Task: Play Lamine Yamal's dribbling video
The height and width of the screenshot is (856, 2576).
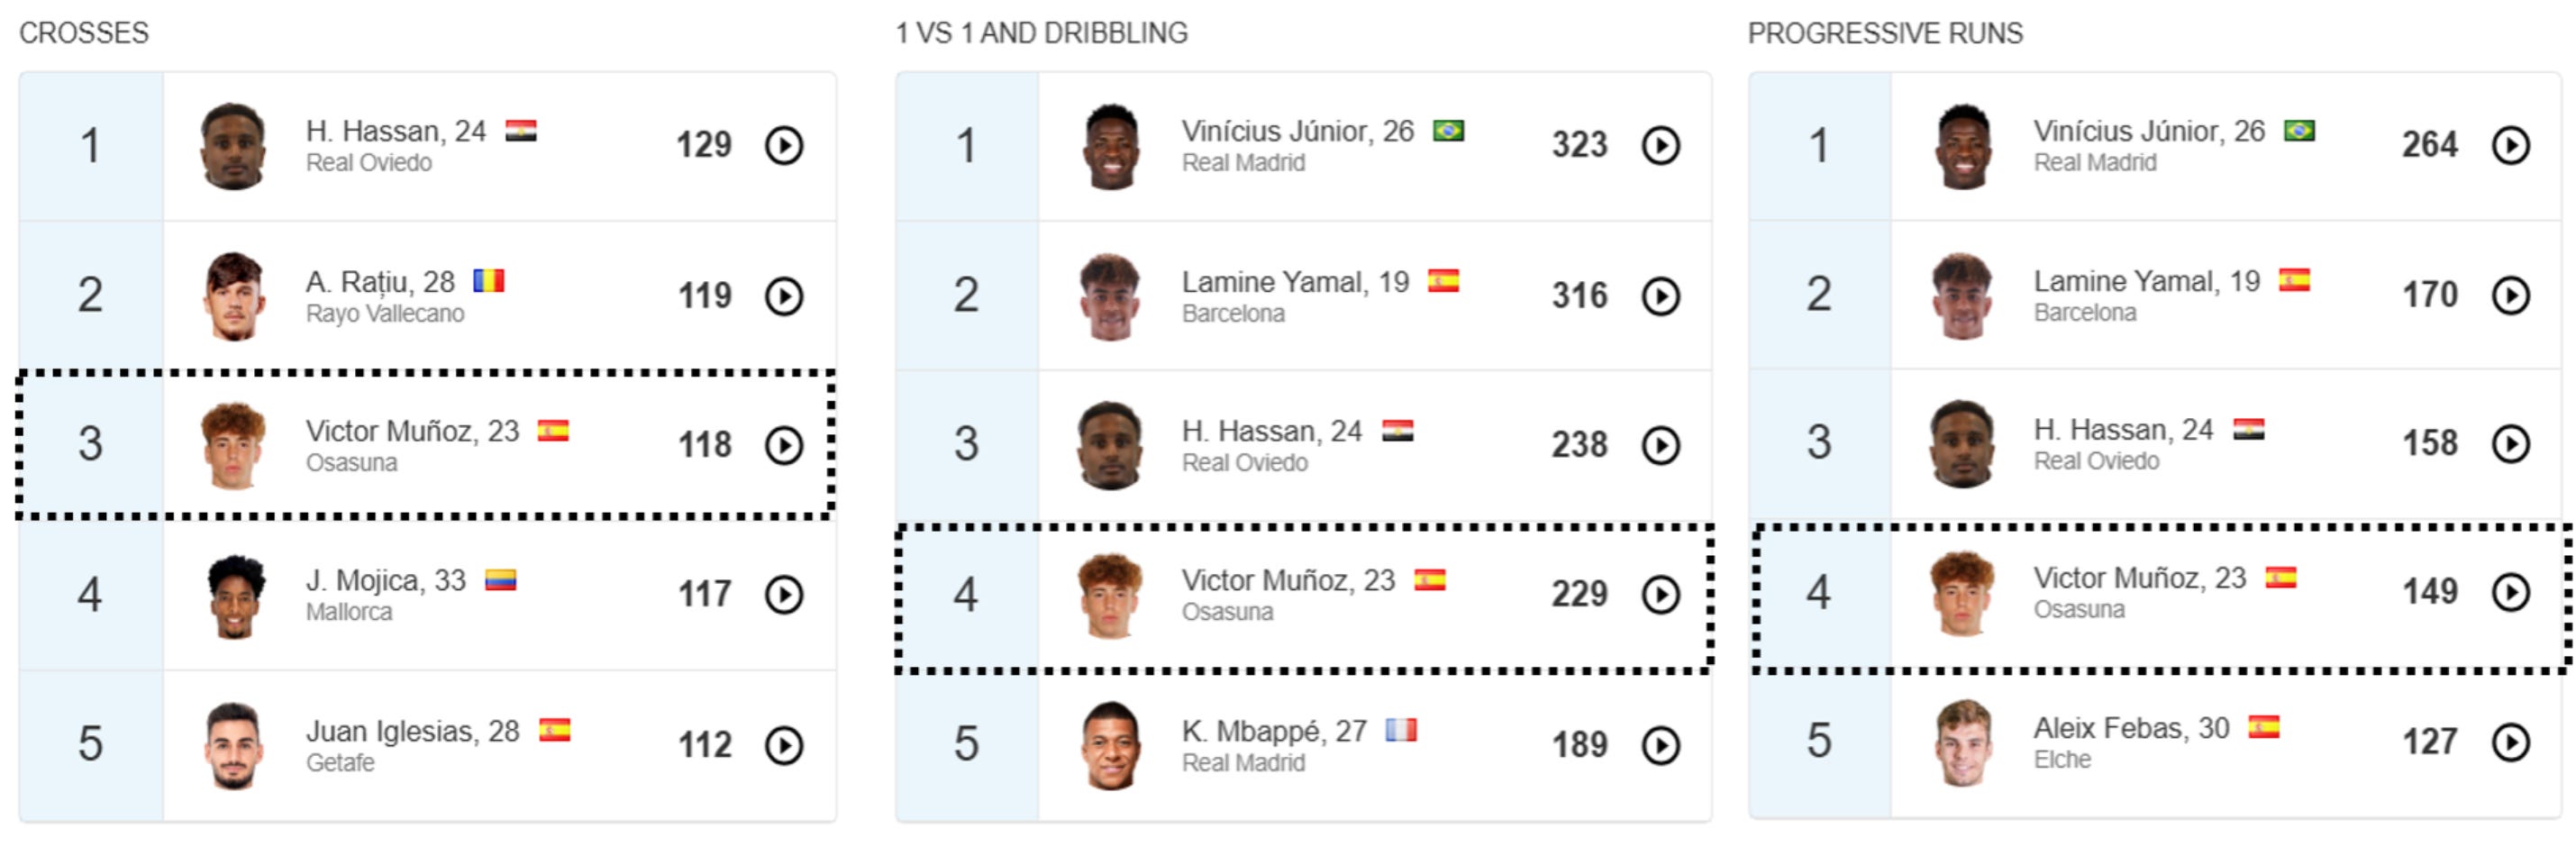Action: [1660, 296]
